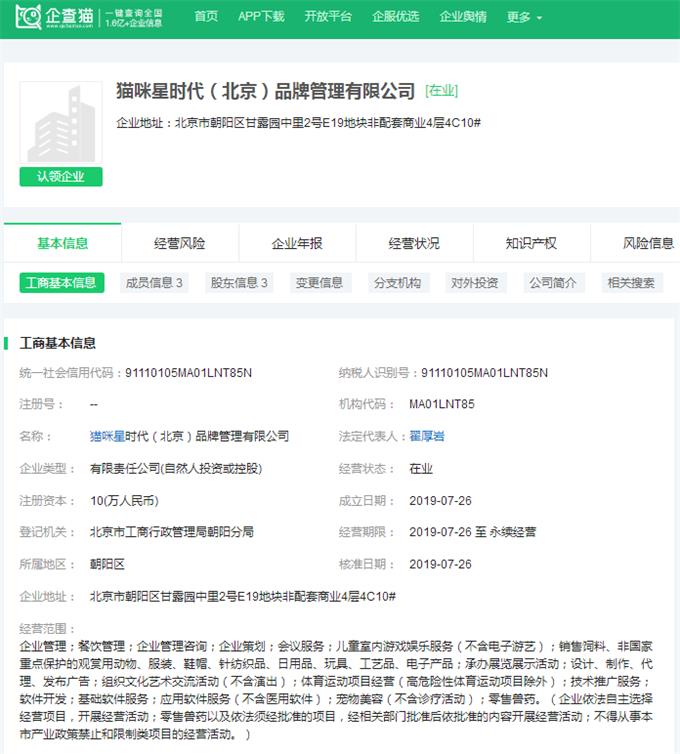
Task: Click the green 认领企业 button
Action: (x=61, y=177)
